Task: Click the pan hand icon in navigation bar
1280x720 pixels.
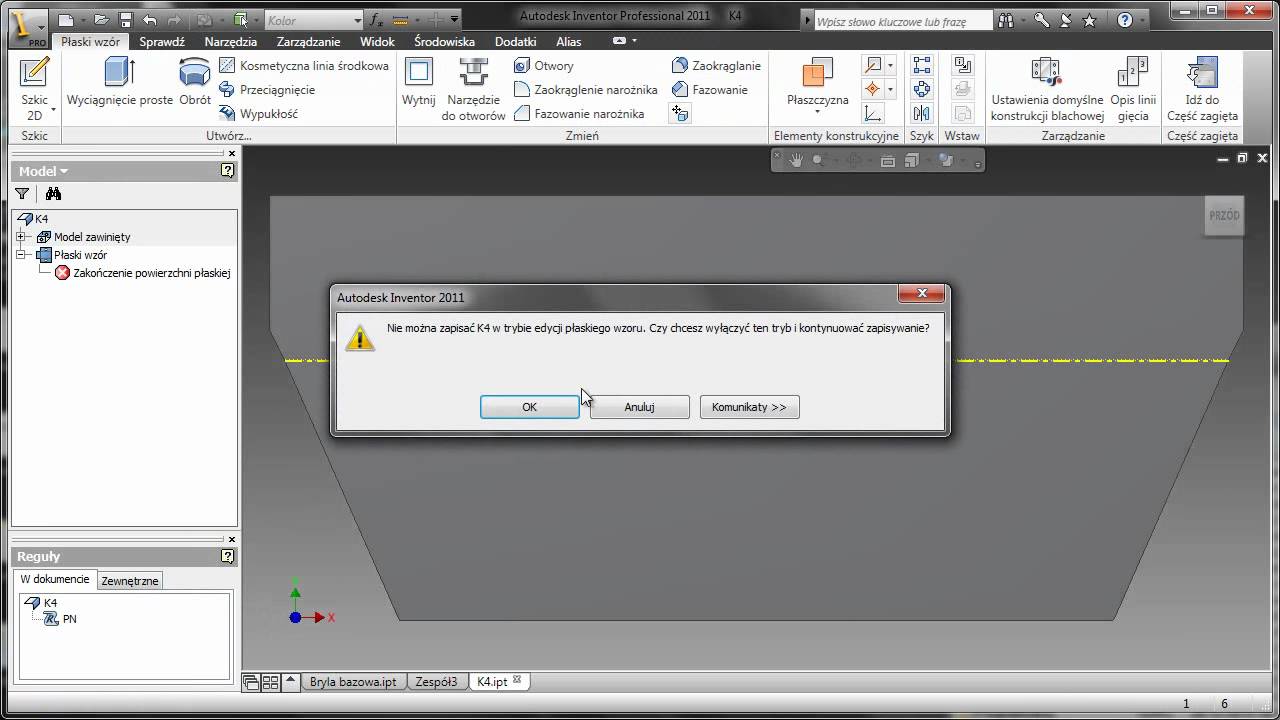Action: point(796,160)
